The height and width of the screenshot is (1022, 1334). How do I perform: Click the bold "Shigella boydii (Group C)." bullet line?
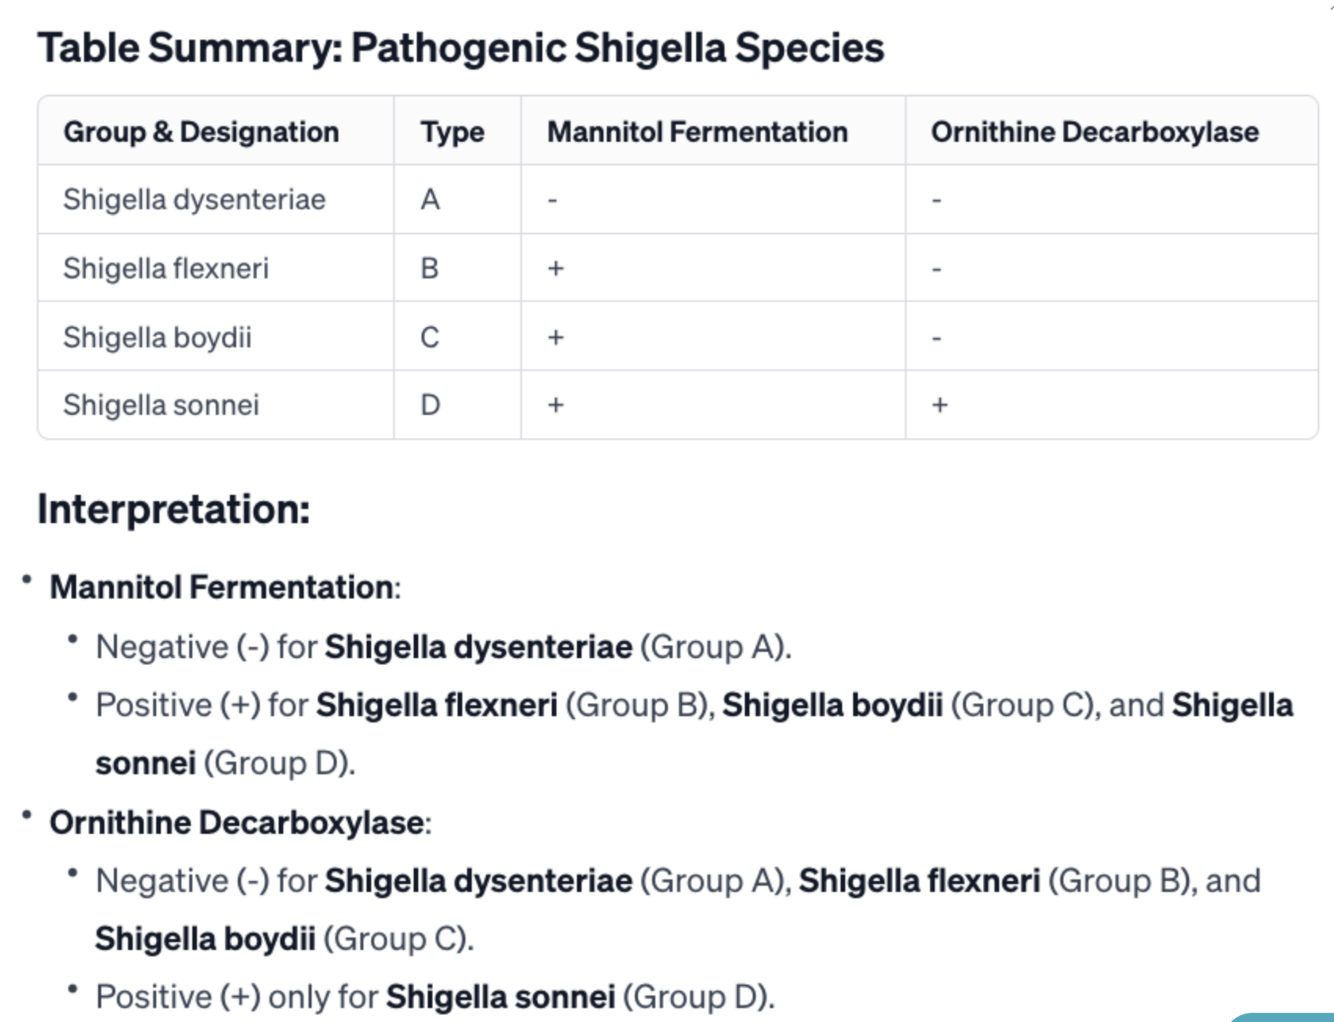(284, 939)
